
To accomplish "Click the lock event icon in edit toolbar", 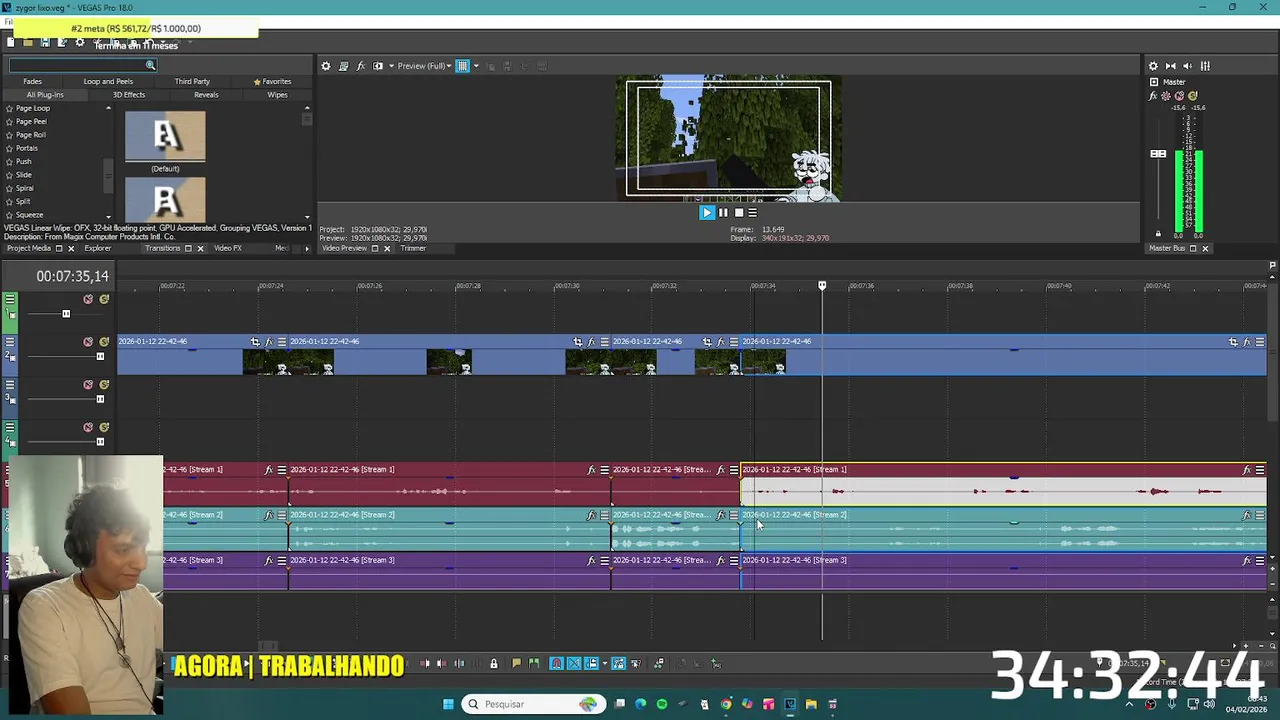I will point(493,663).
